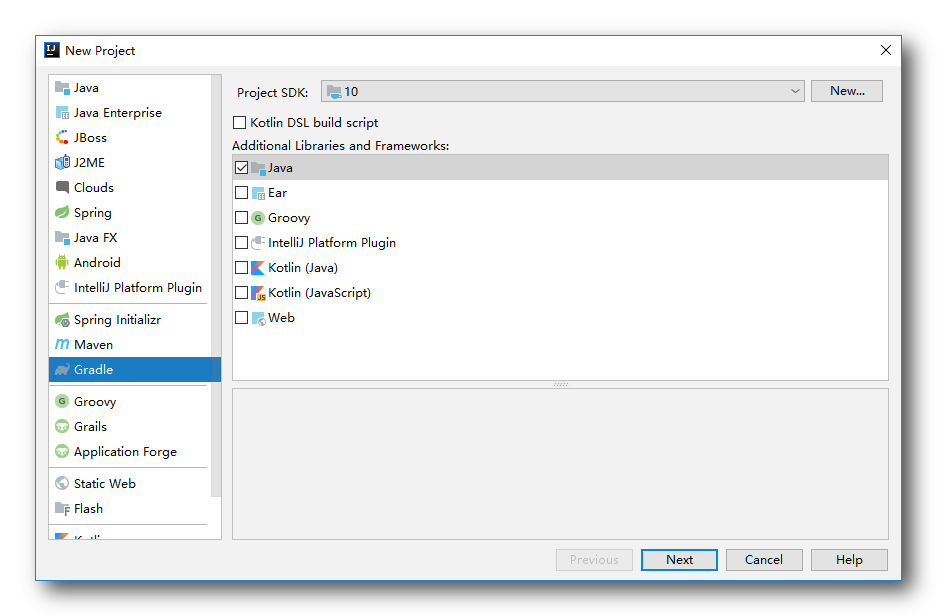Open Help for this dialog
The image size is (937, 616).
(849, 560)
